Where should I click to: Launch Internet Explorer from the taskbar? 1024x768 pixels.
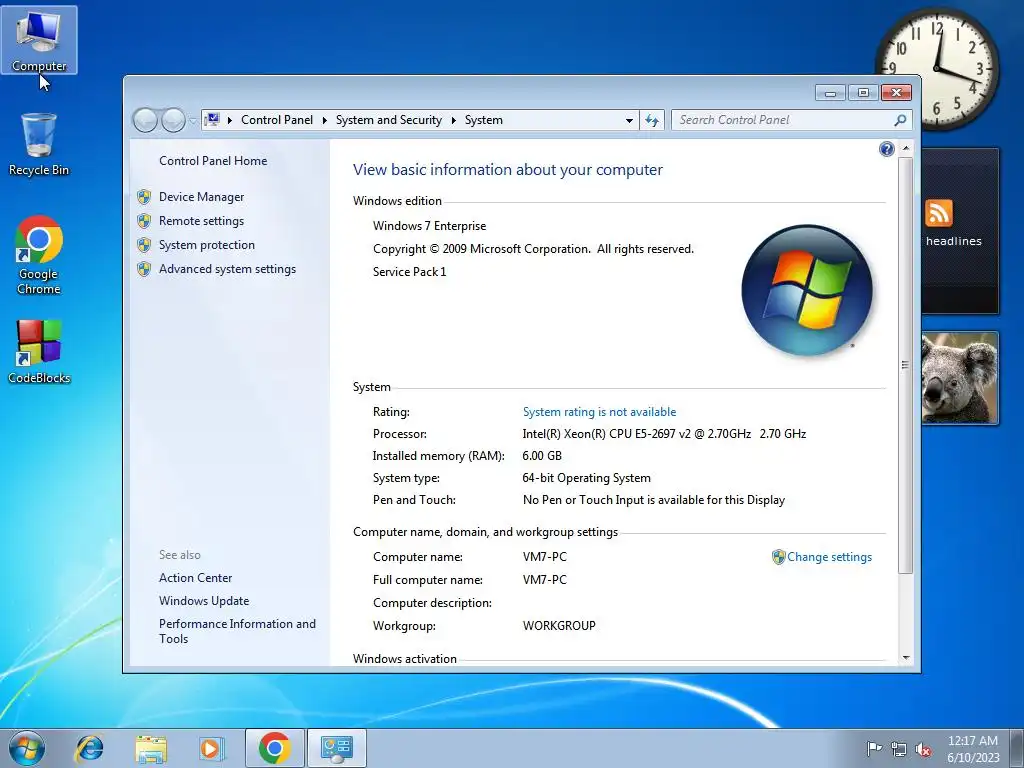coord(89,748)
